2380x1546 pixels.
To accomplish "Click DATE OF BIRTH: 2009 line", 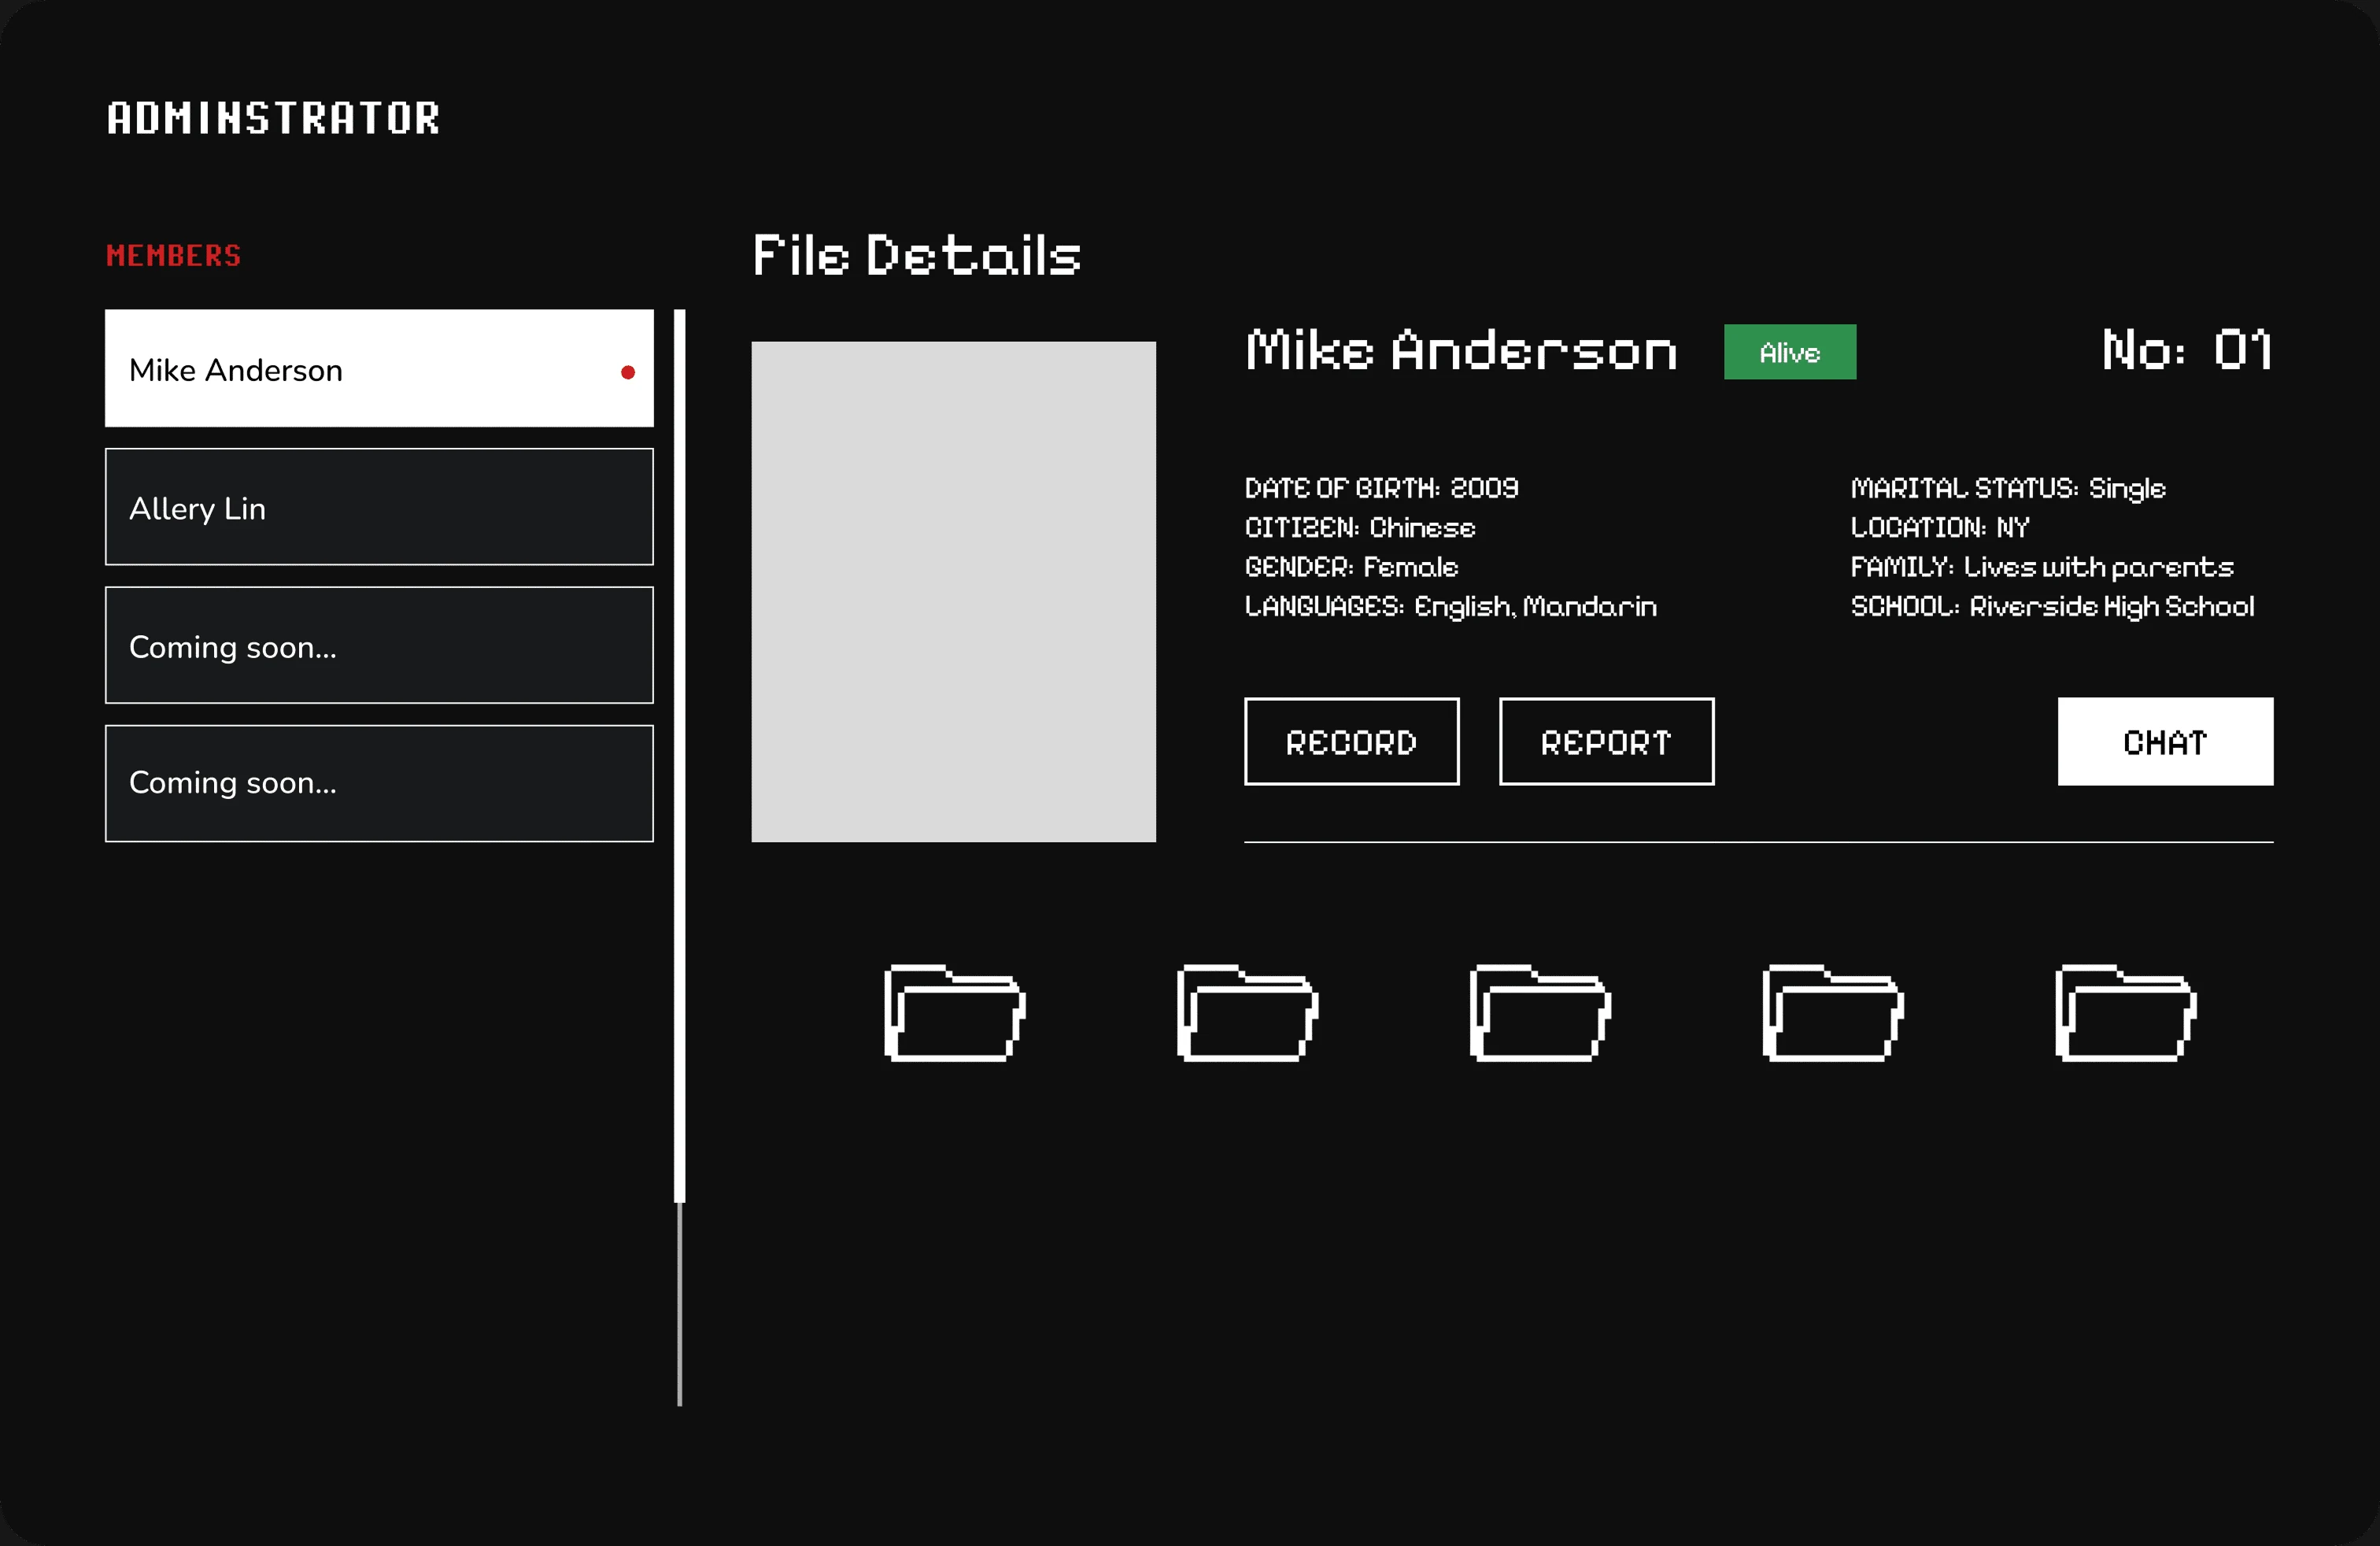I will 1382,488.
